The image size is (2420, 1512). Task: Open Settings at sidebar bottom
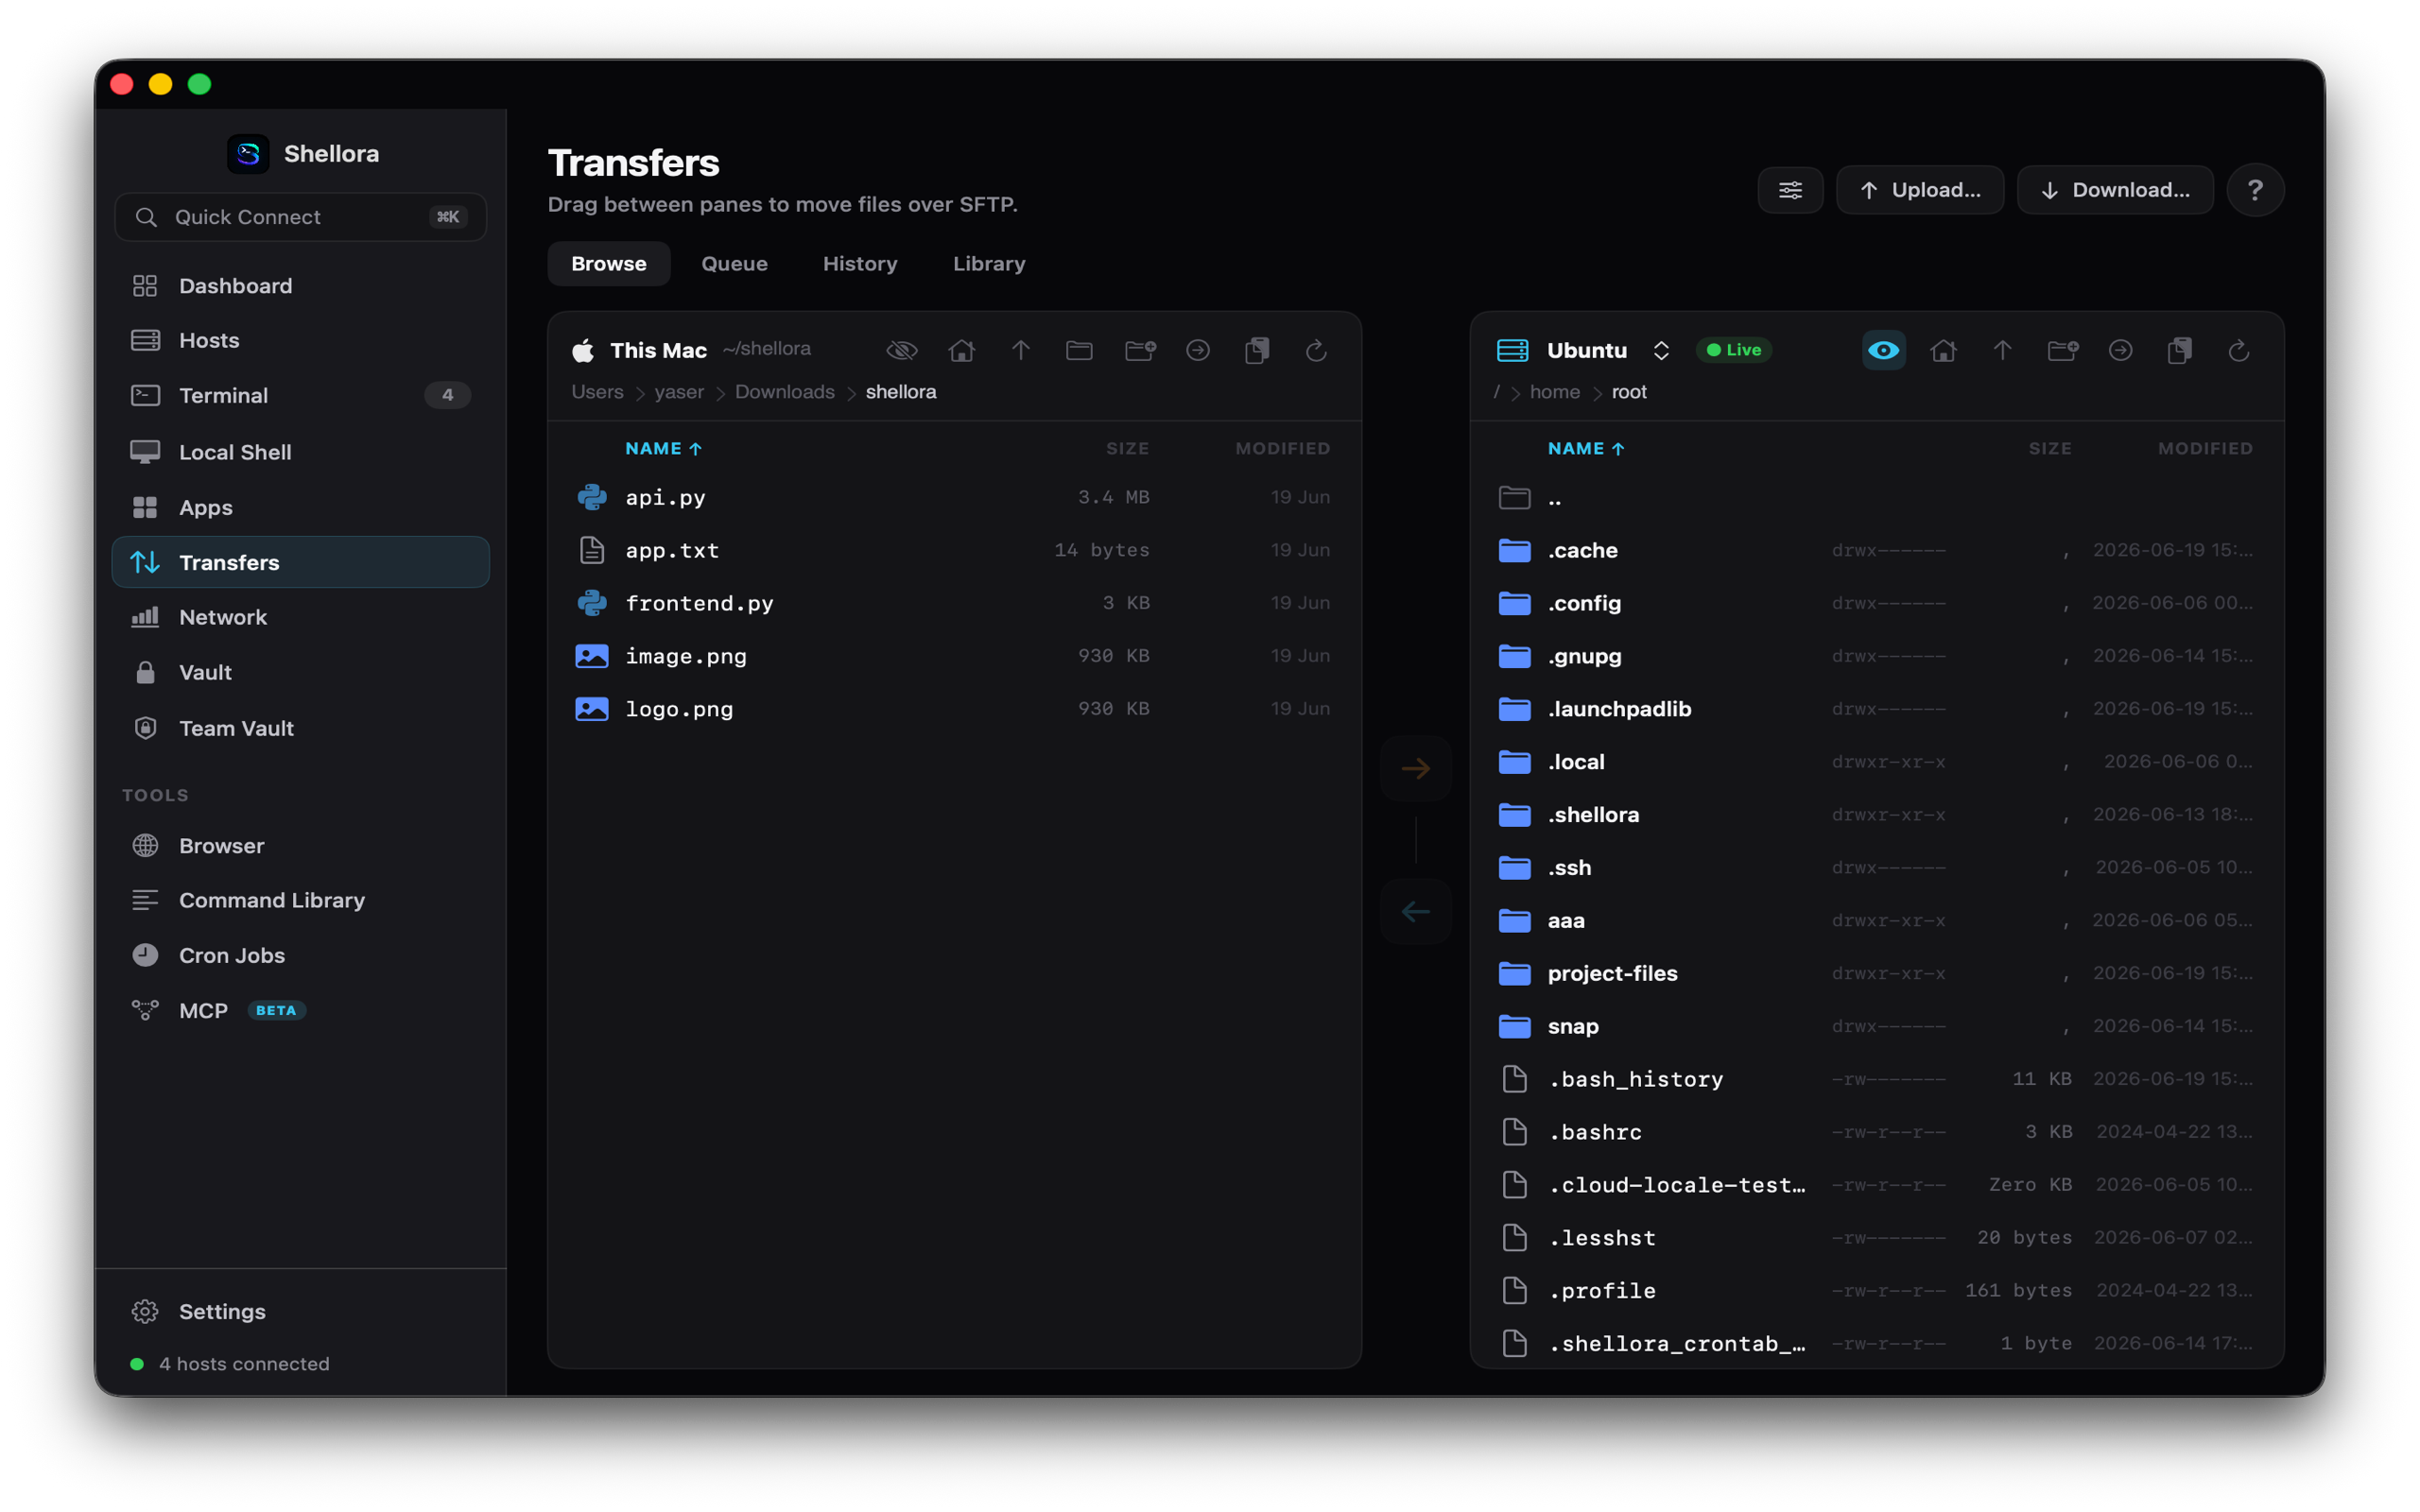click(x=300, y=1311)
